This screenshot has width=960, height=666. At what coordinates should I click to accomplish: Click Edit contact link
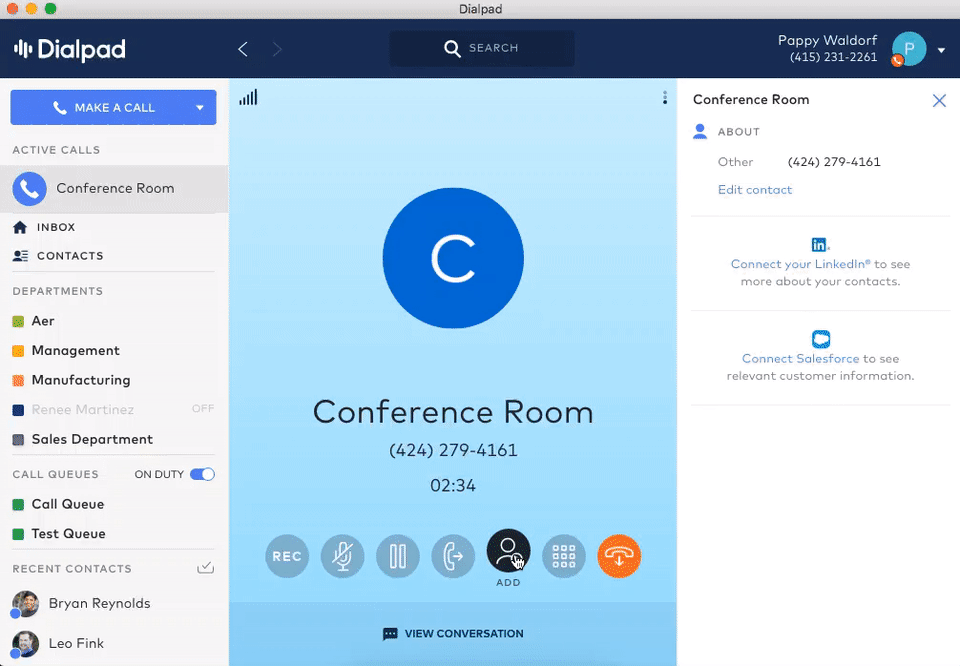pos(754,190)
